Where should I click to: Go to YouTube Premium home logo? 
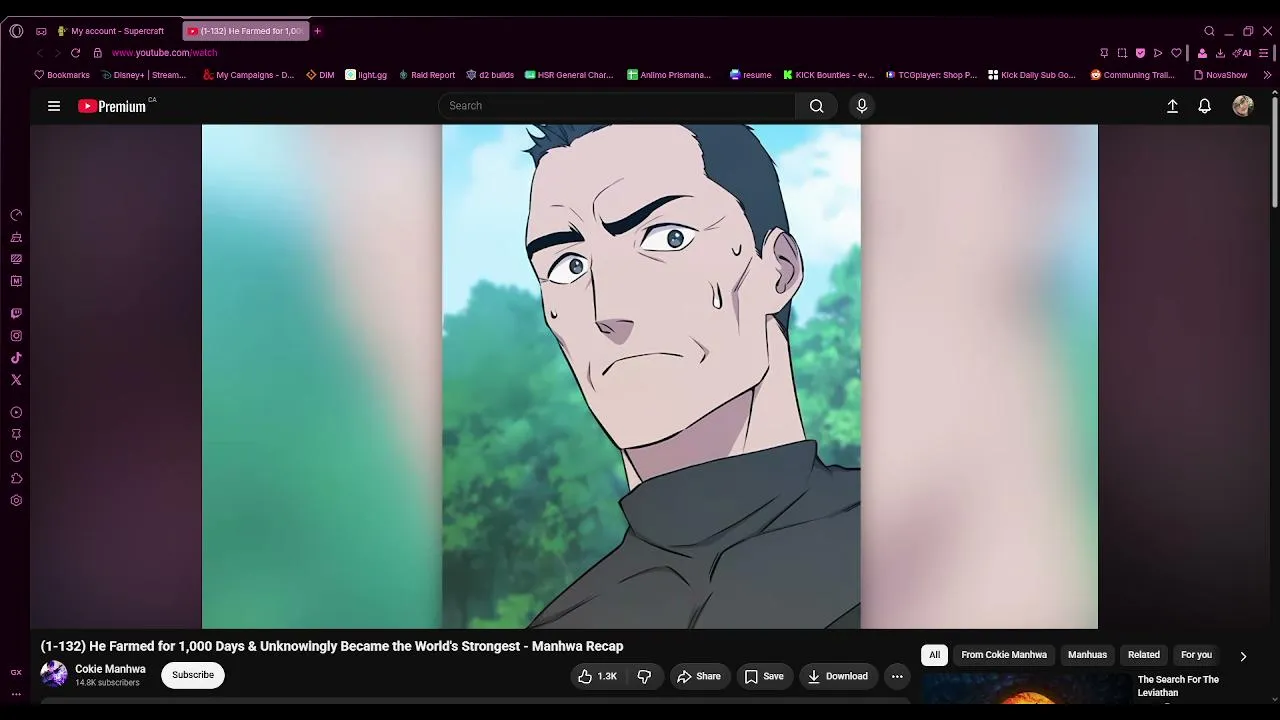112,106
